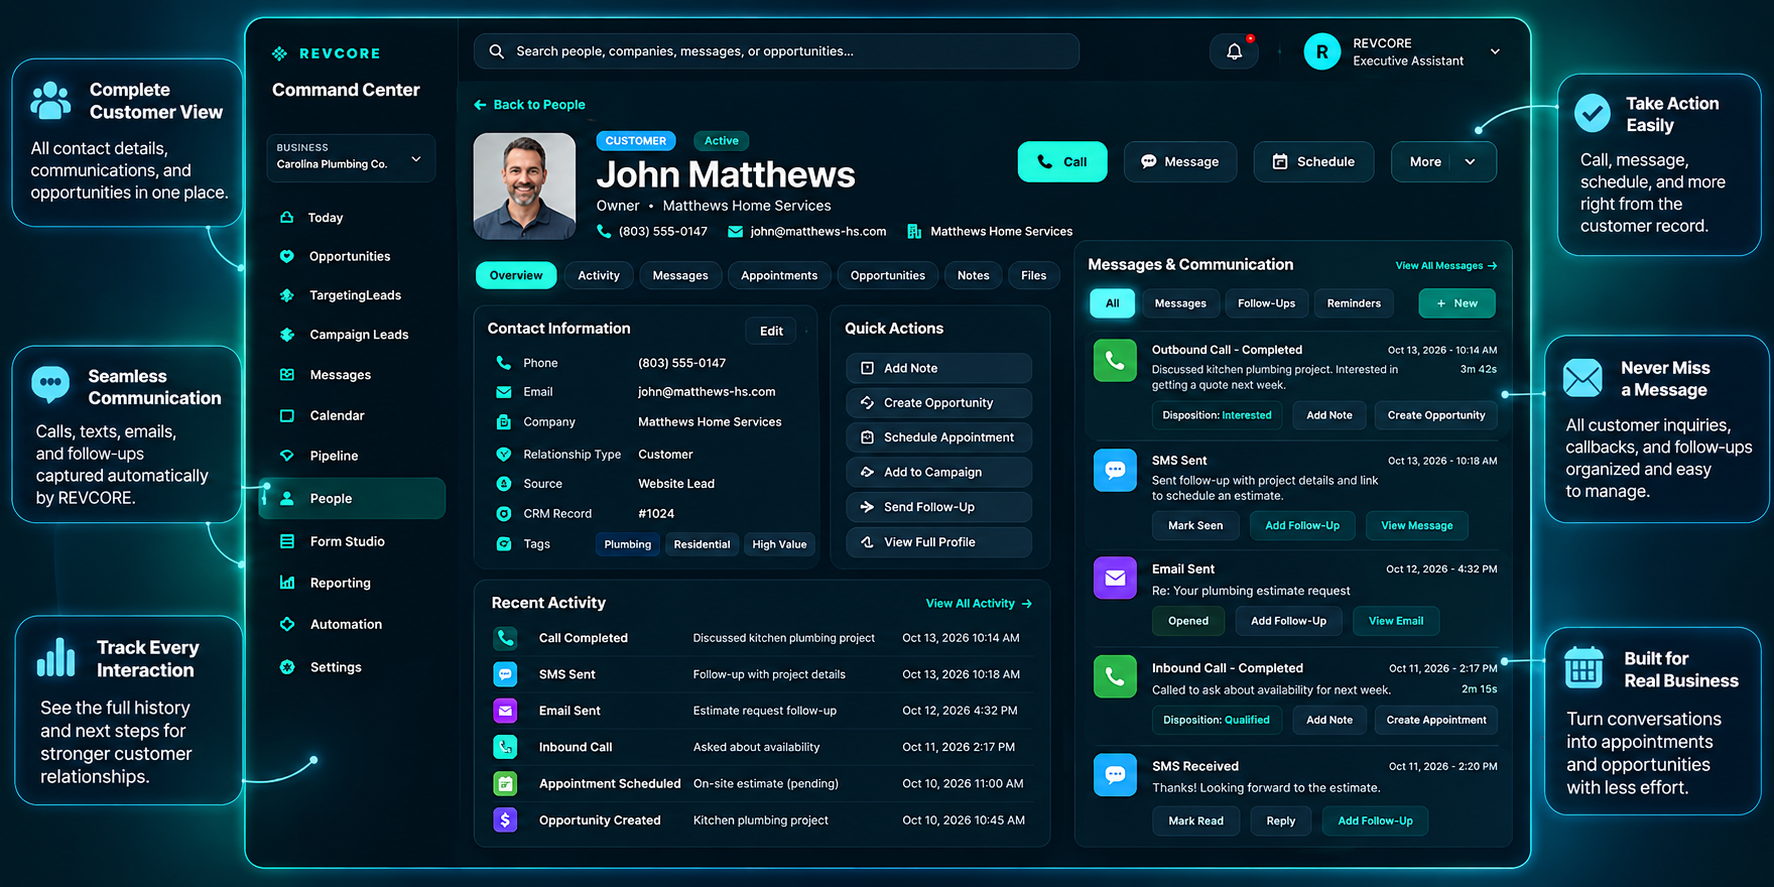This screenshot has width=1774, height=887.
Task: Click the Opportunity Created dollar icon
Action: click(505, 820)
